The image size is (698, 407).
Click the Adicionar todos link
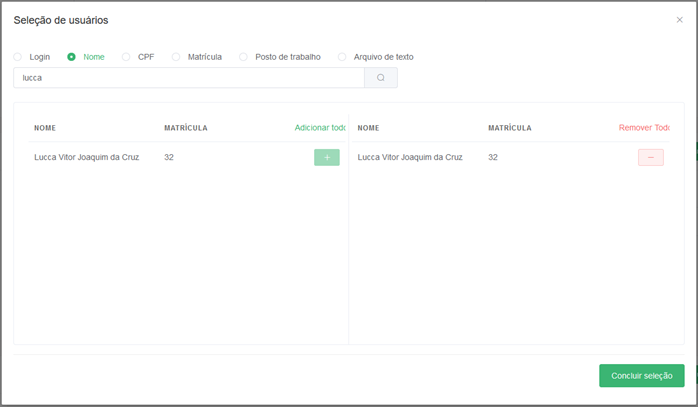(320, 128)
